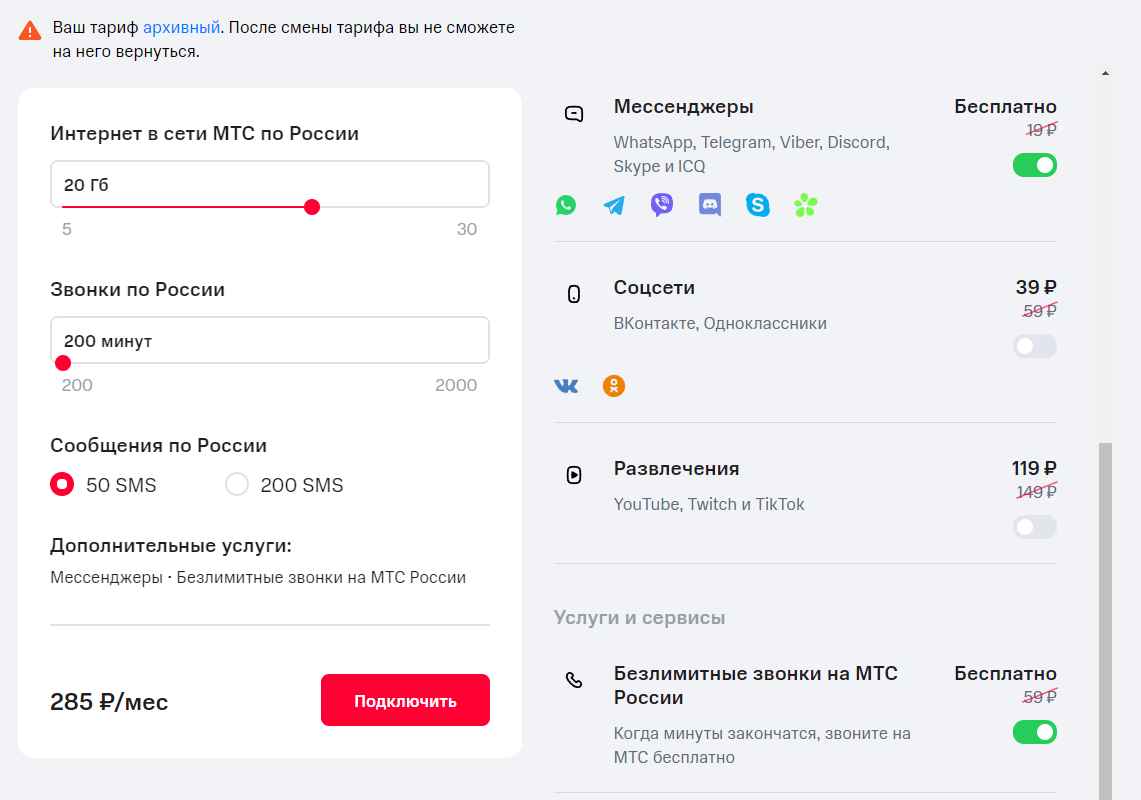Click the play icon beside Развлечения
Image resolution: width=1141 pixels, height=800 pixels.
pos(574,475)
